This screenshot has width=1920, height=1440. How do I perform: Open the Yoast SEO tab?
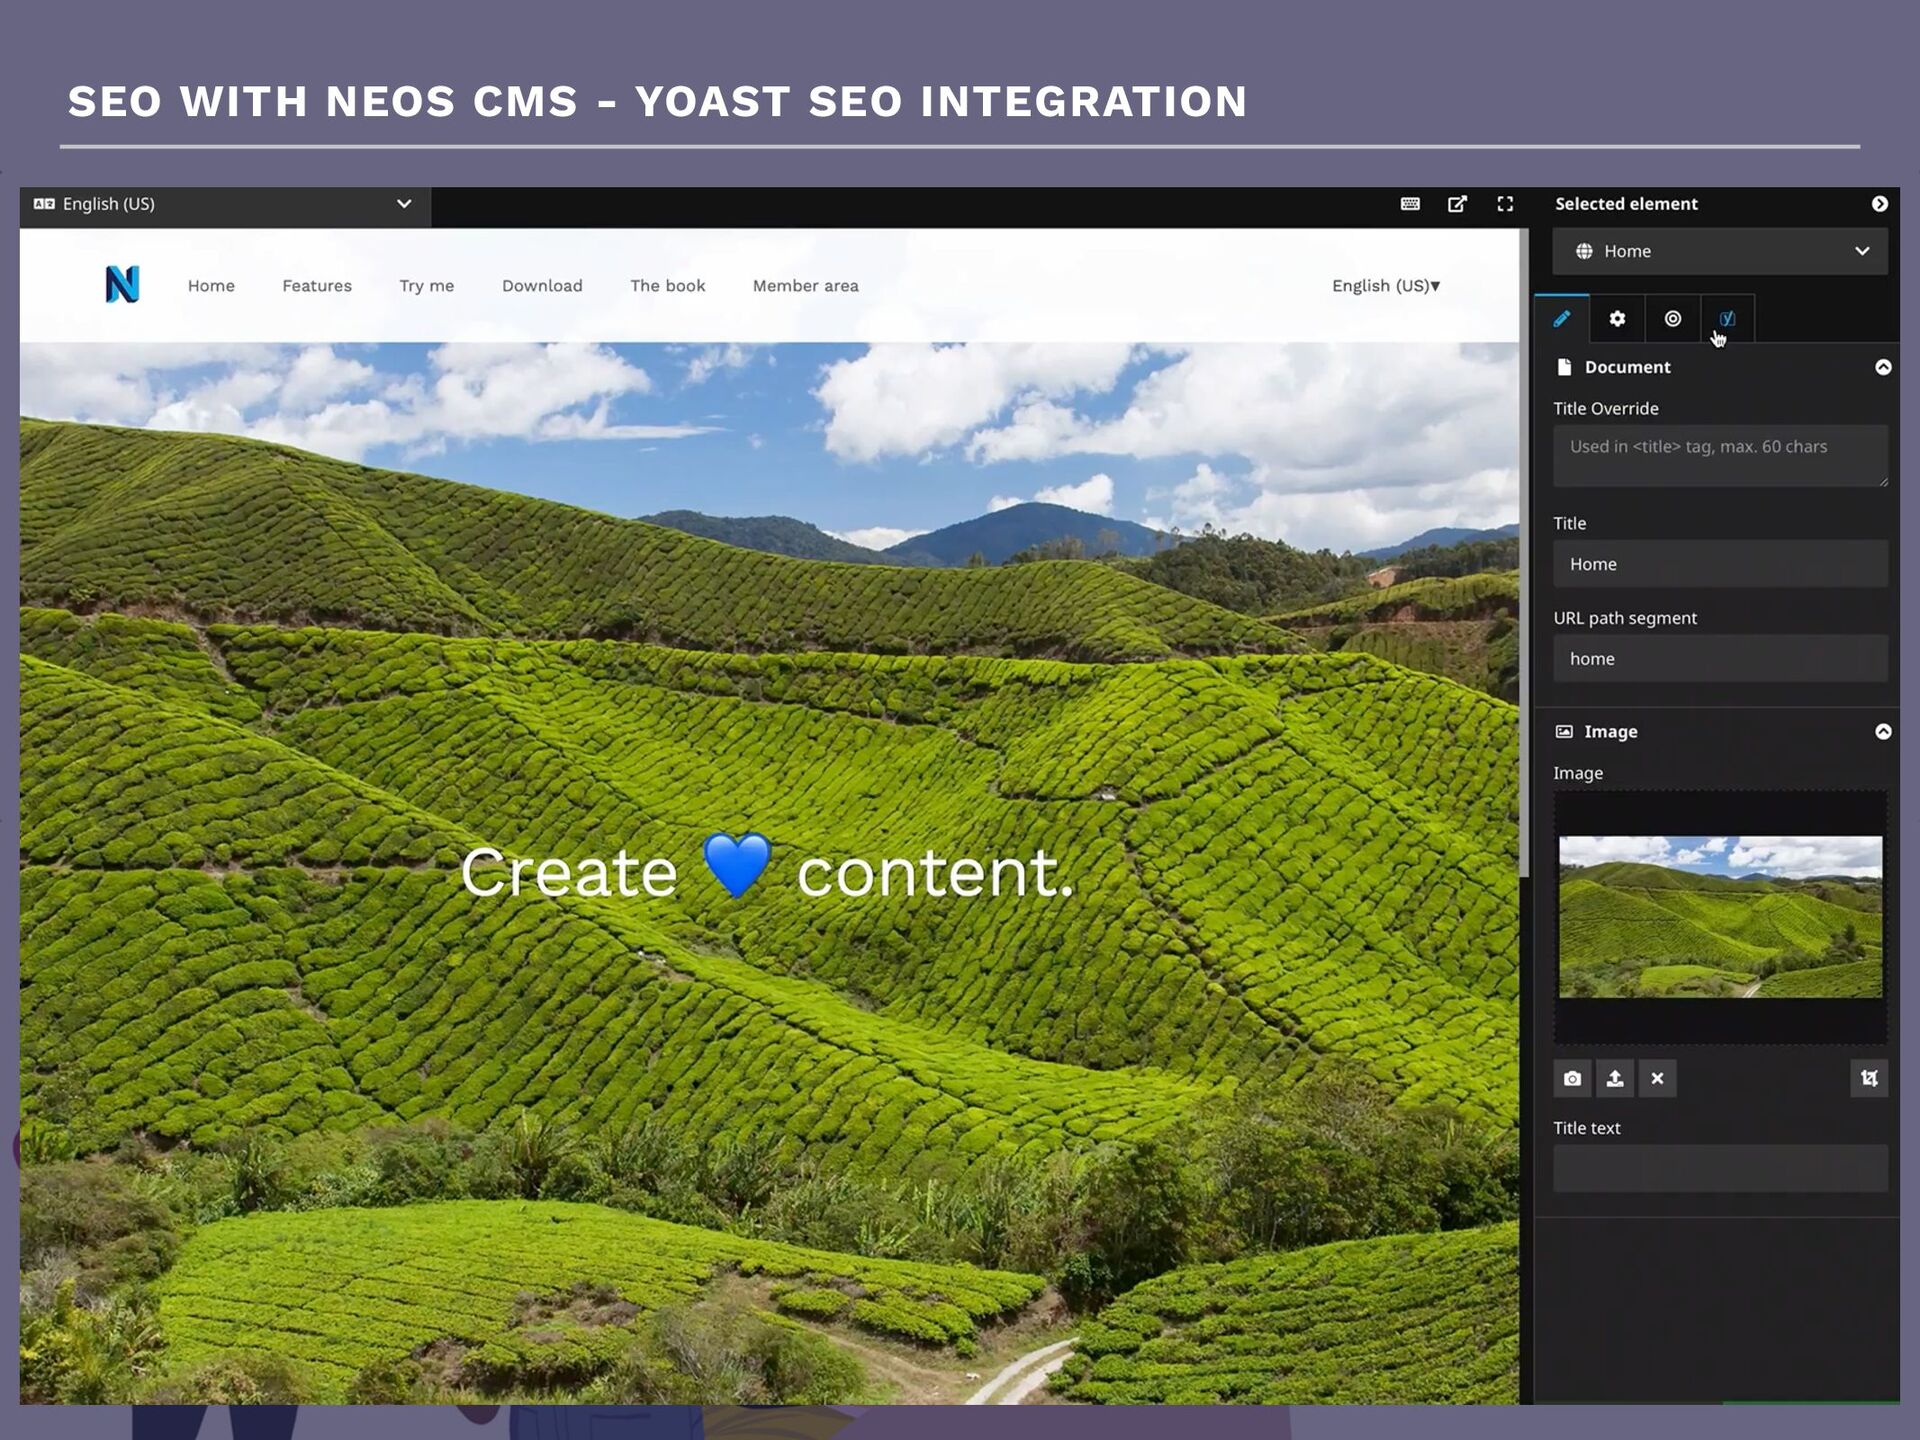click(x=1727, y=319)
